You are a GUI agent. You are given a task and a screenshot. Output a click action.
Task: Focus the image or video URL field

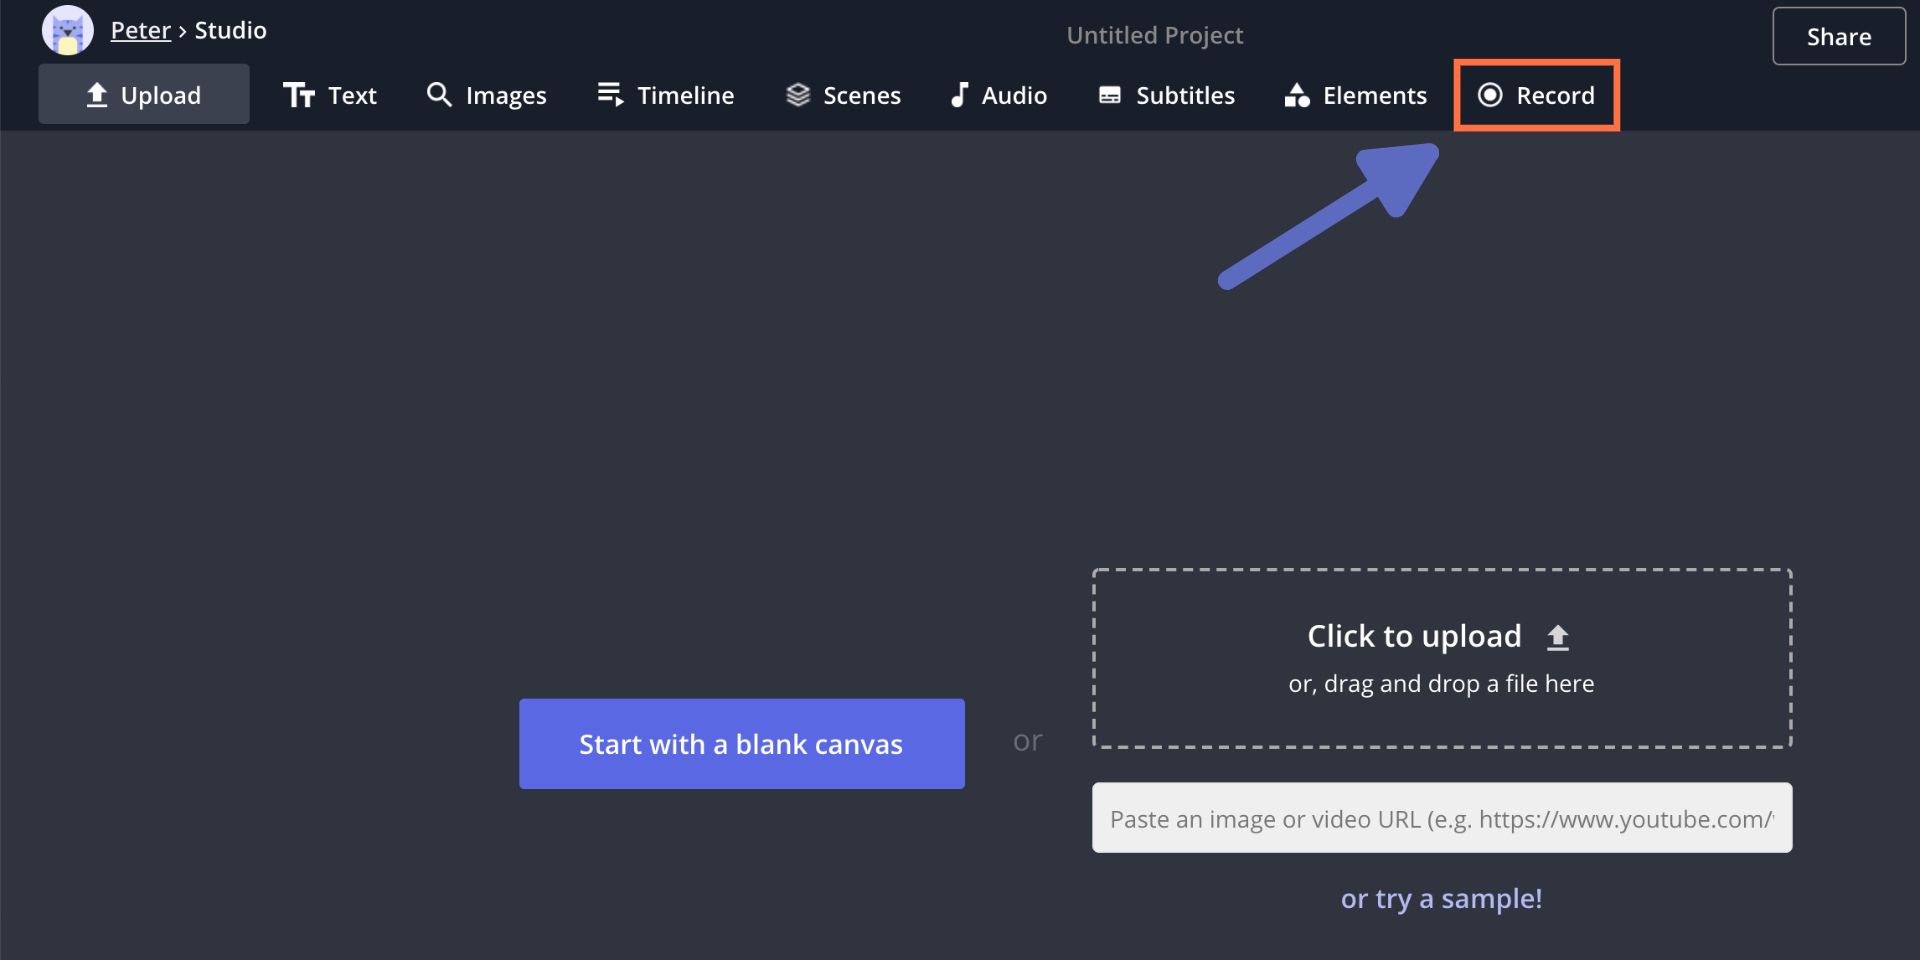pos(1441,818)
